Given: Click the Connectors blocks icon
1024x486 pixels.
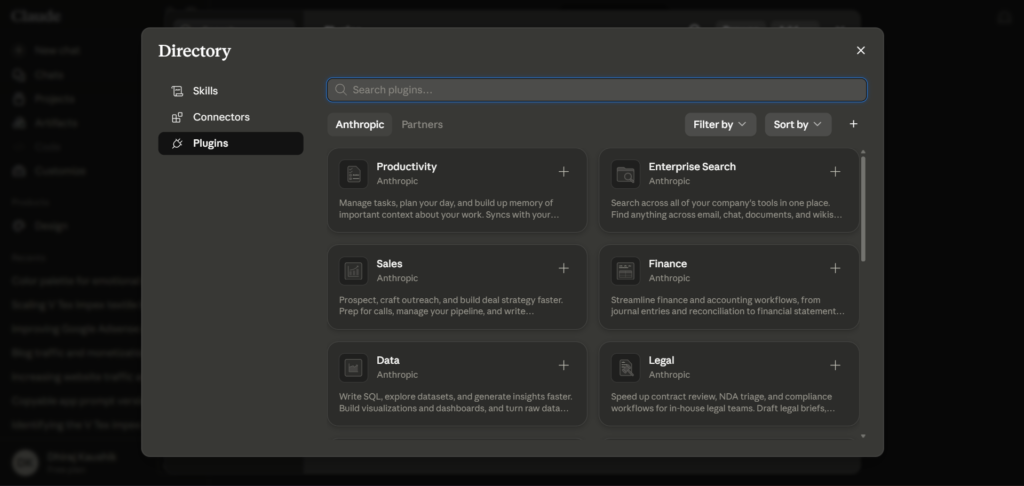Looking at the screenshot, I should 177,118.
